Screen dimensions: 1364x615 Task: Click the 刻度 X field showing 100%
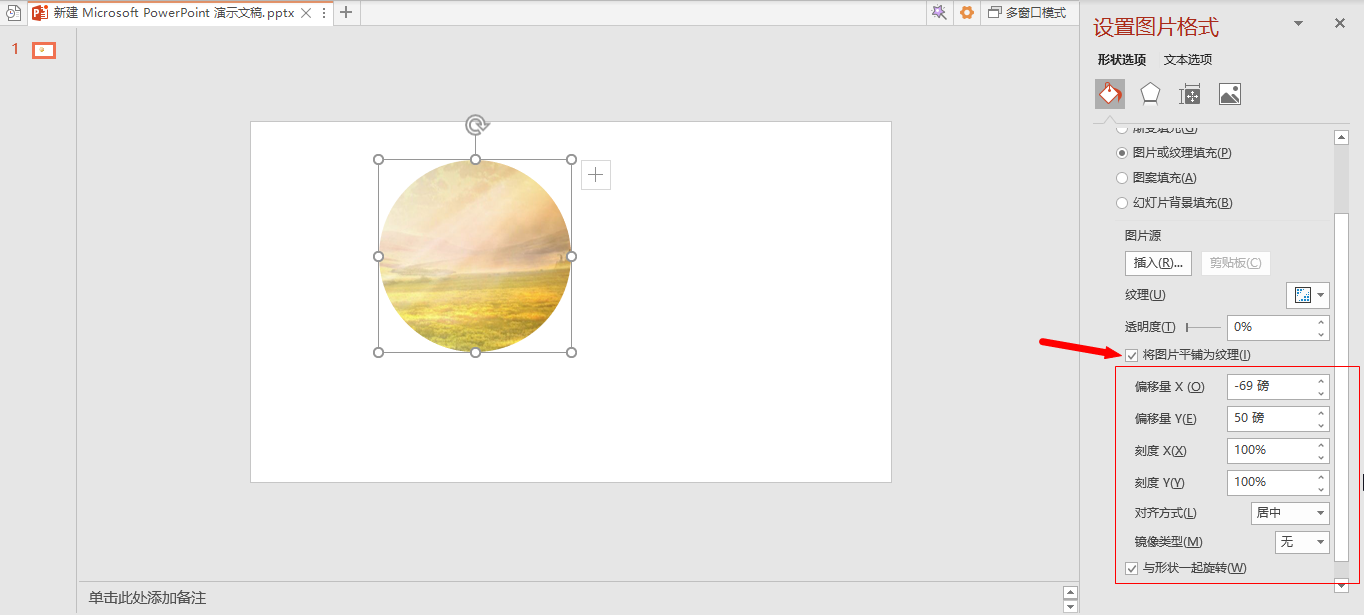point(1270,450)
